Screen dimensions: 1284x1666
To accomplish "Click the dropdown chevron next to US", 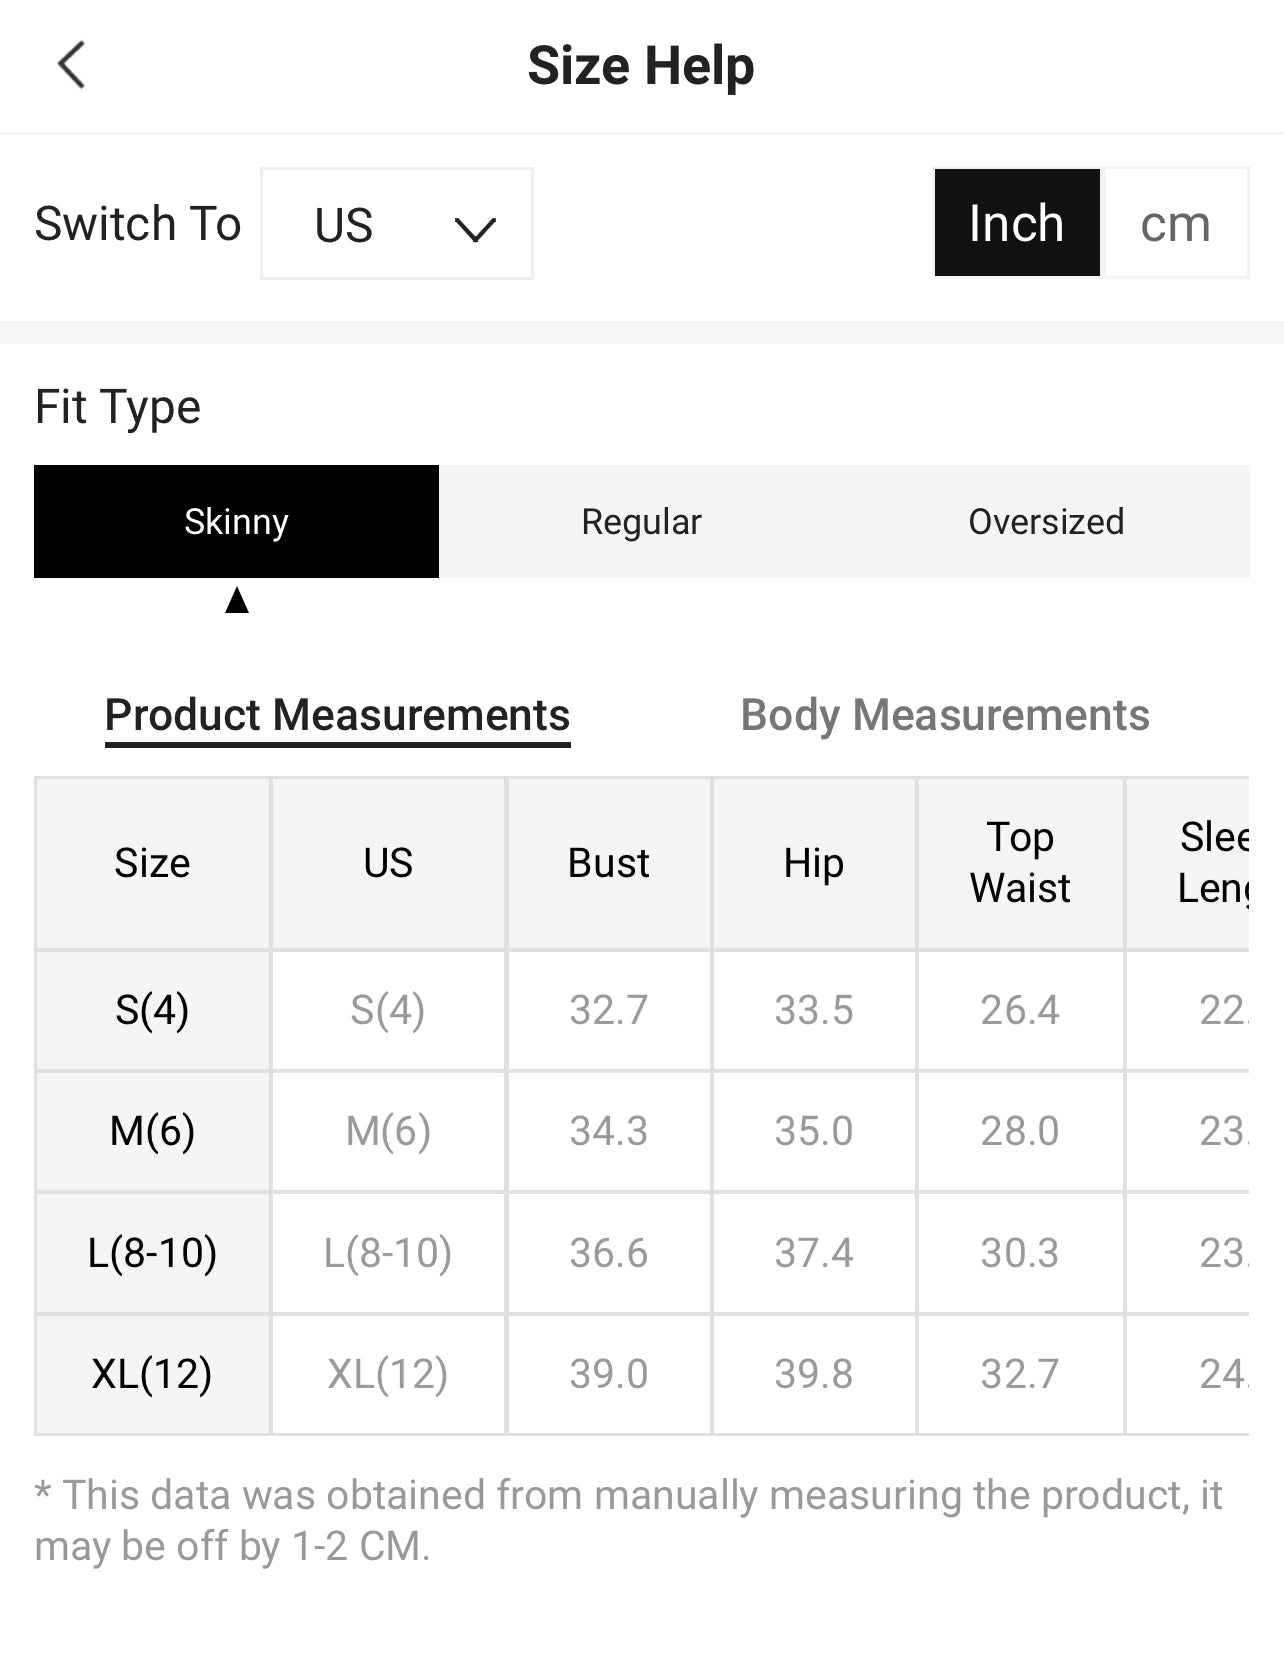I will tap(475, 229).
